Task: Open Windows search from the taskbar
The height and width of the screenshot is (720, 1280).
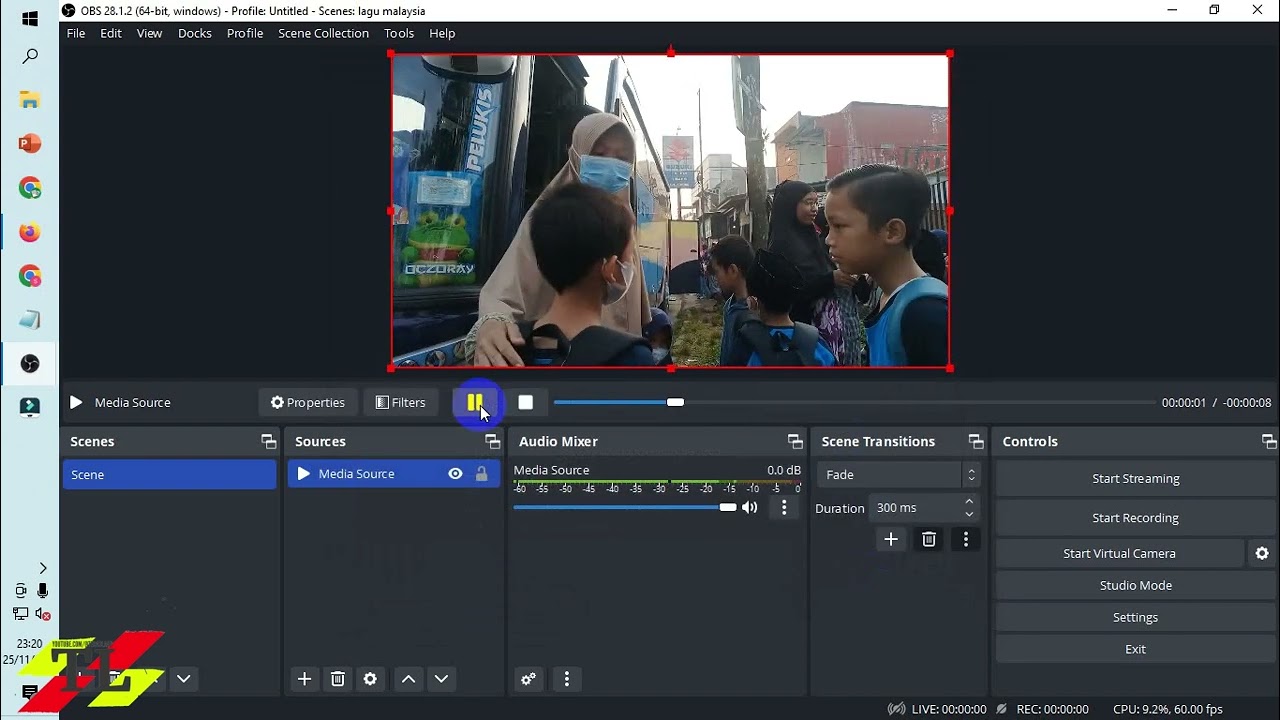Action: point(30,57)
